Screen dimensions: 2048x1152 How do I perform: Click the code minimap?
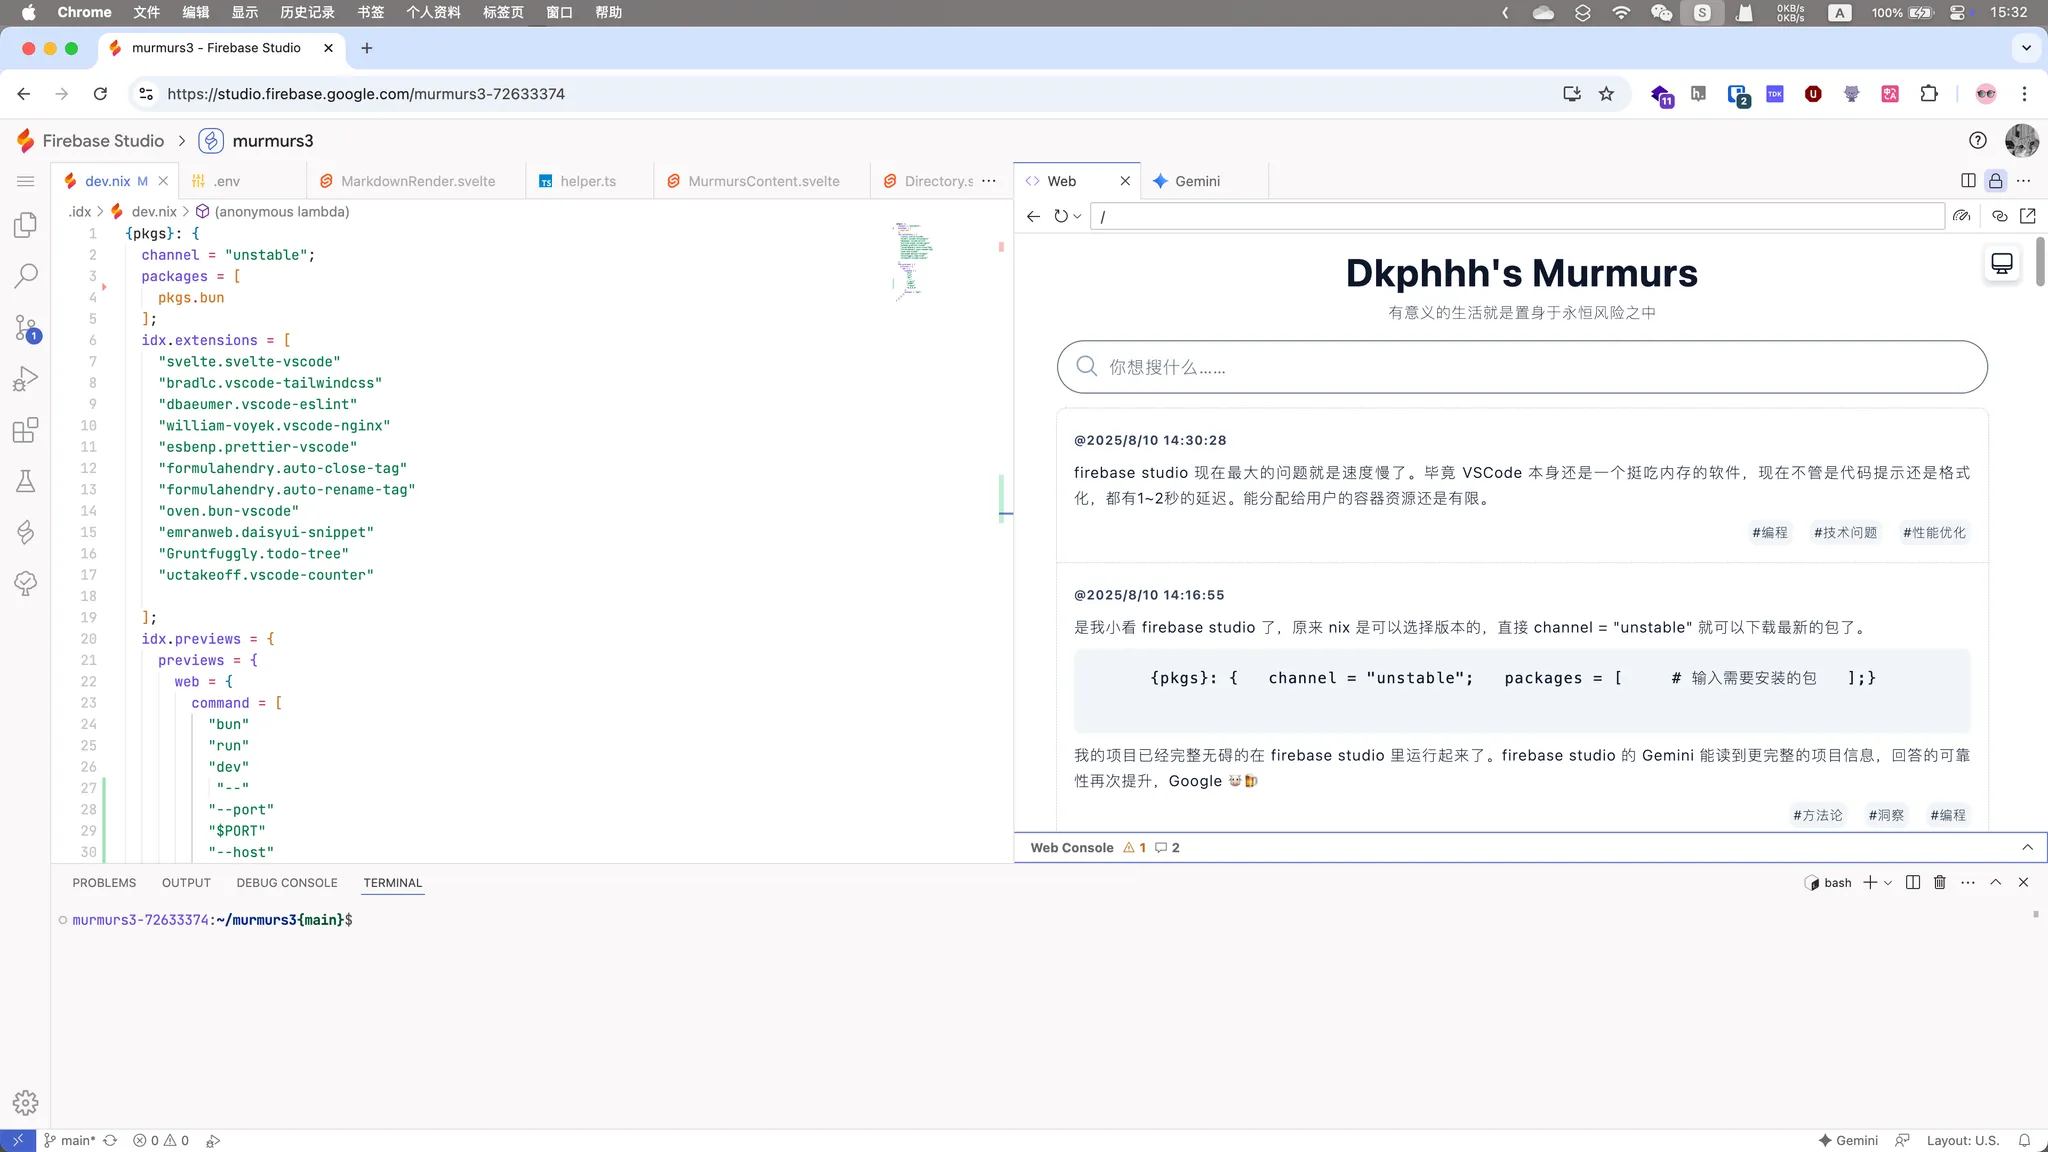click(x=912, y=260)
